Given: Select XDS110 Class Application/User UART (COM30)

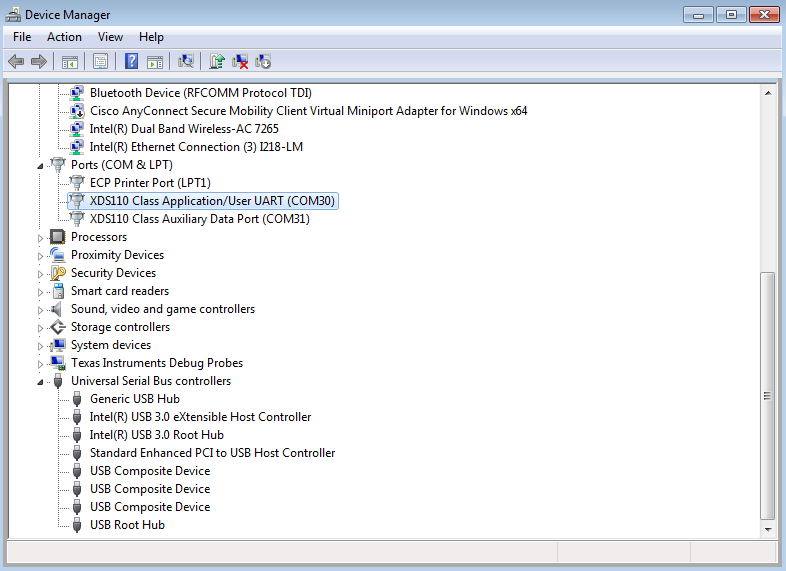Looking at the screenshot, I should (x=212, y=201).
